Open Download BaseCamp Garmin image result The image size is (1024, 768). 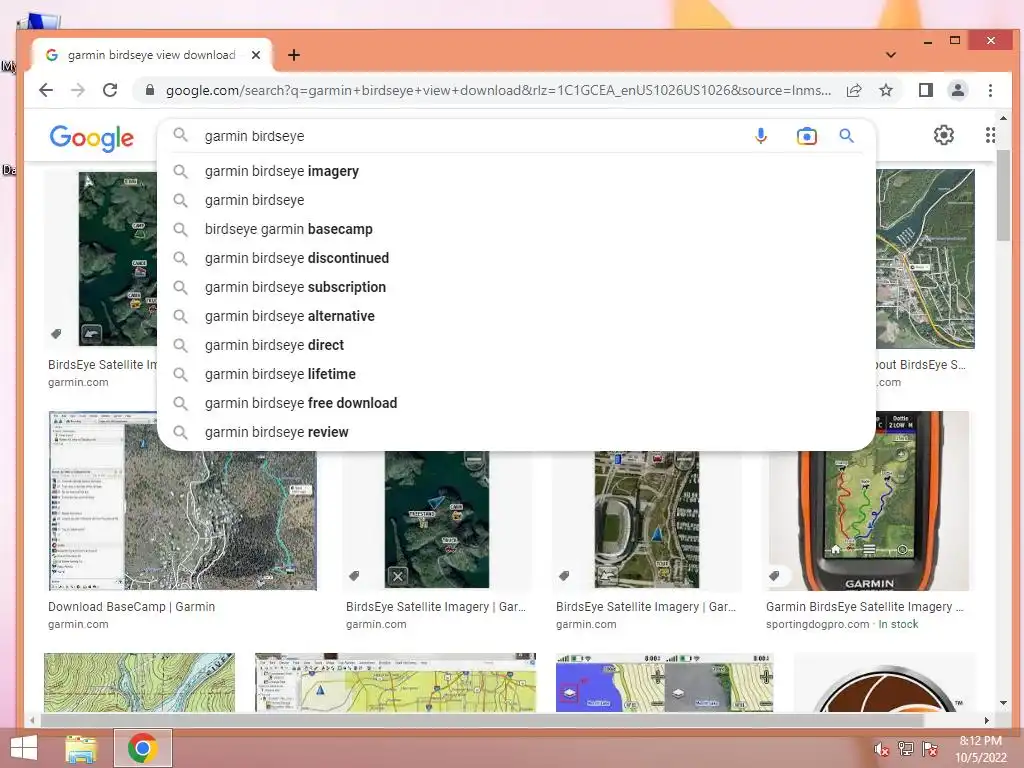click(x=183, y=500)
